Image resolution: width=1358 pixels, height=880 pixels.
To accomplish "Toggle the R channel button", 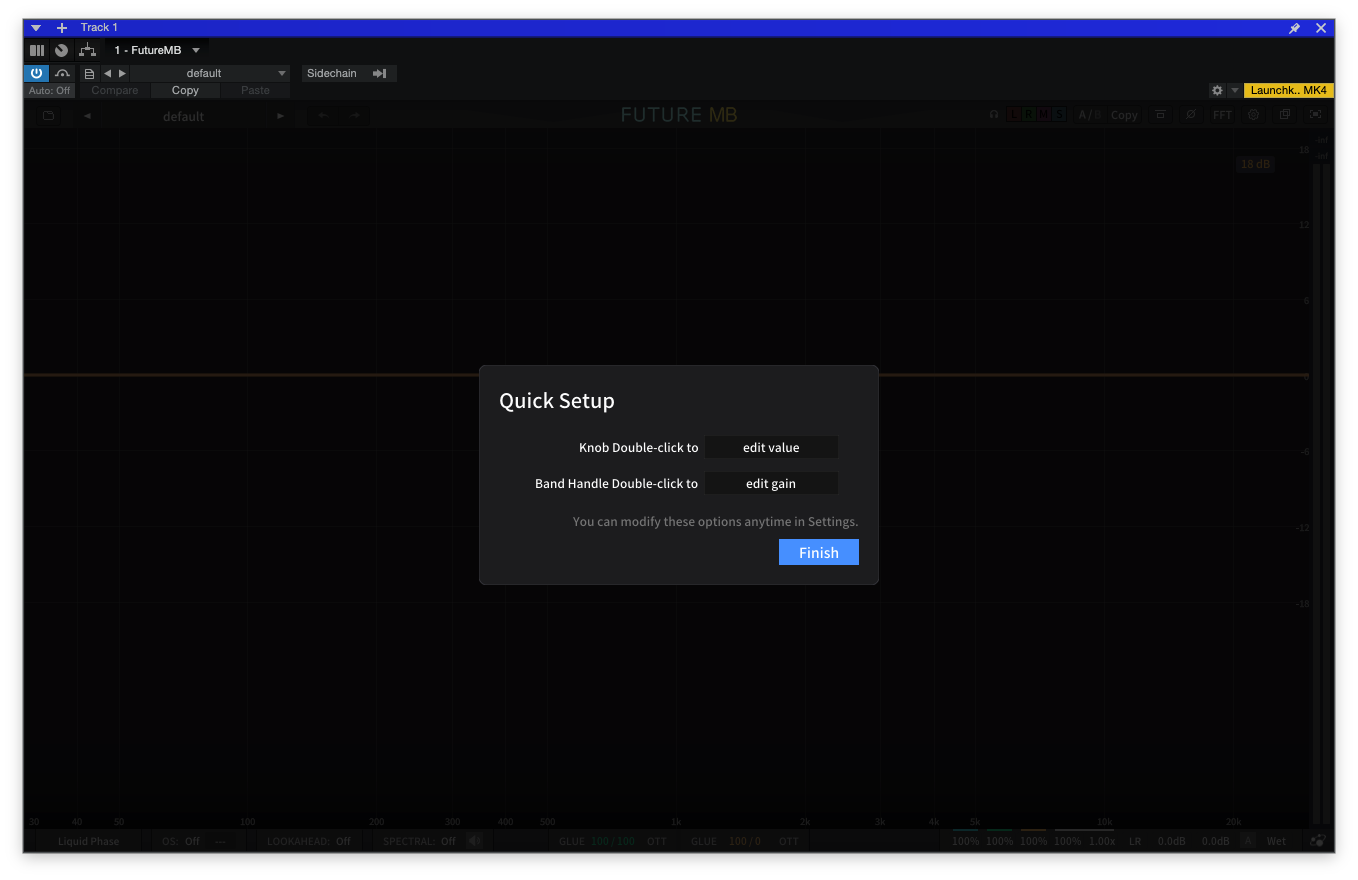I will [1029, 115].
